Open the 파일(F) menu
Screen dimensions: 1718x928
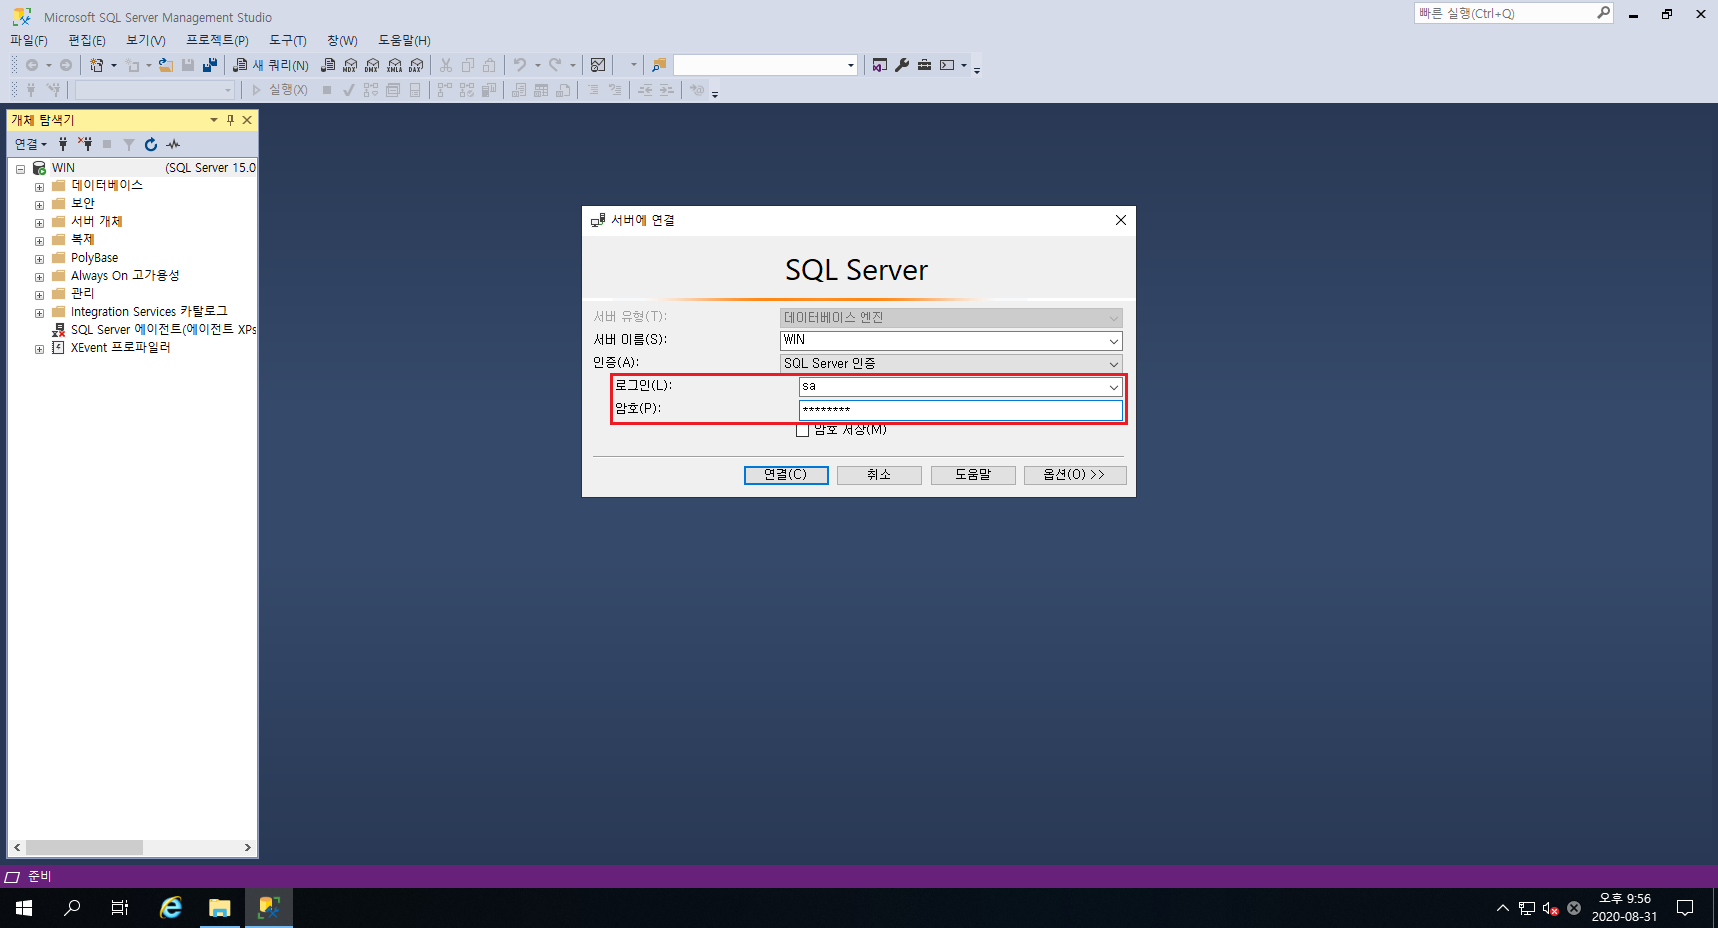tap(29, 40)
